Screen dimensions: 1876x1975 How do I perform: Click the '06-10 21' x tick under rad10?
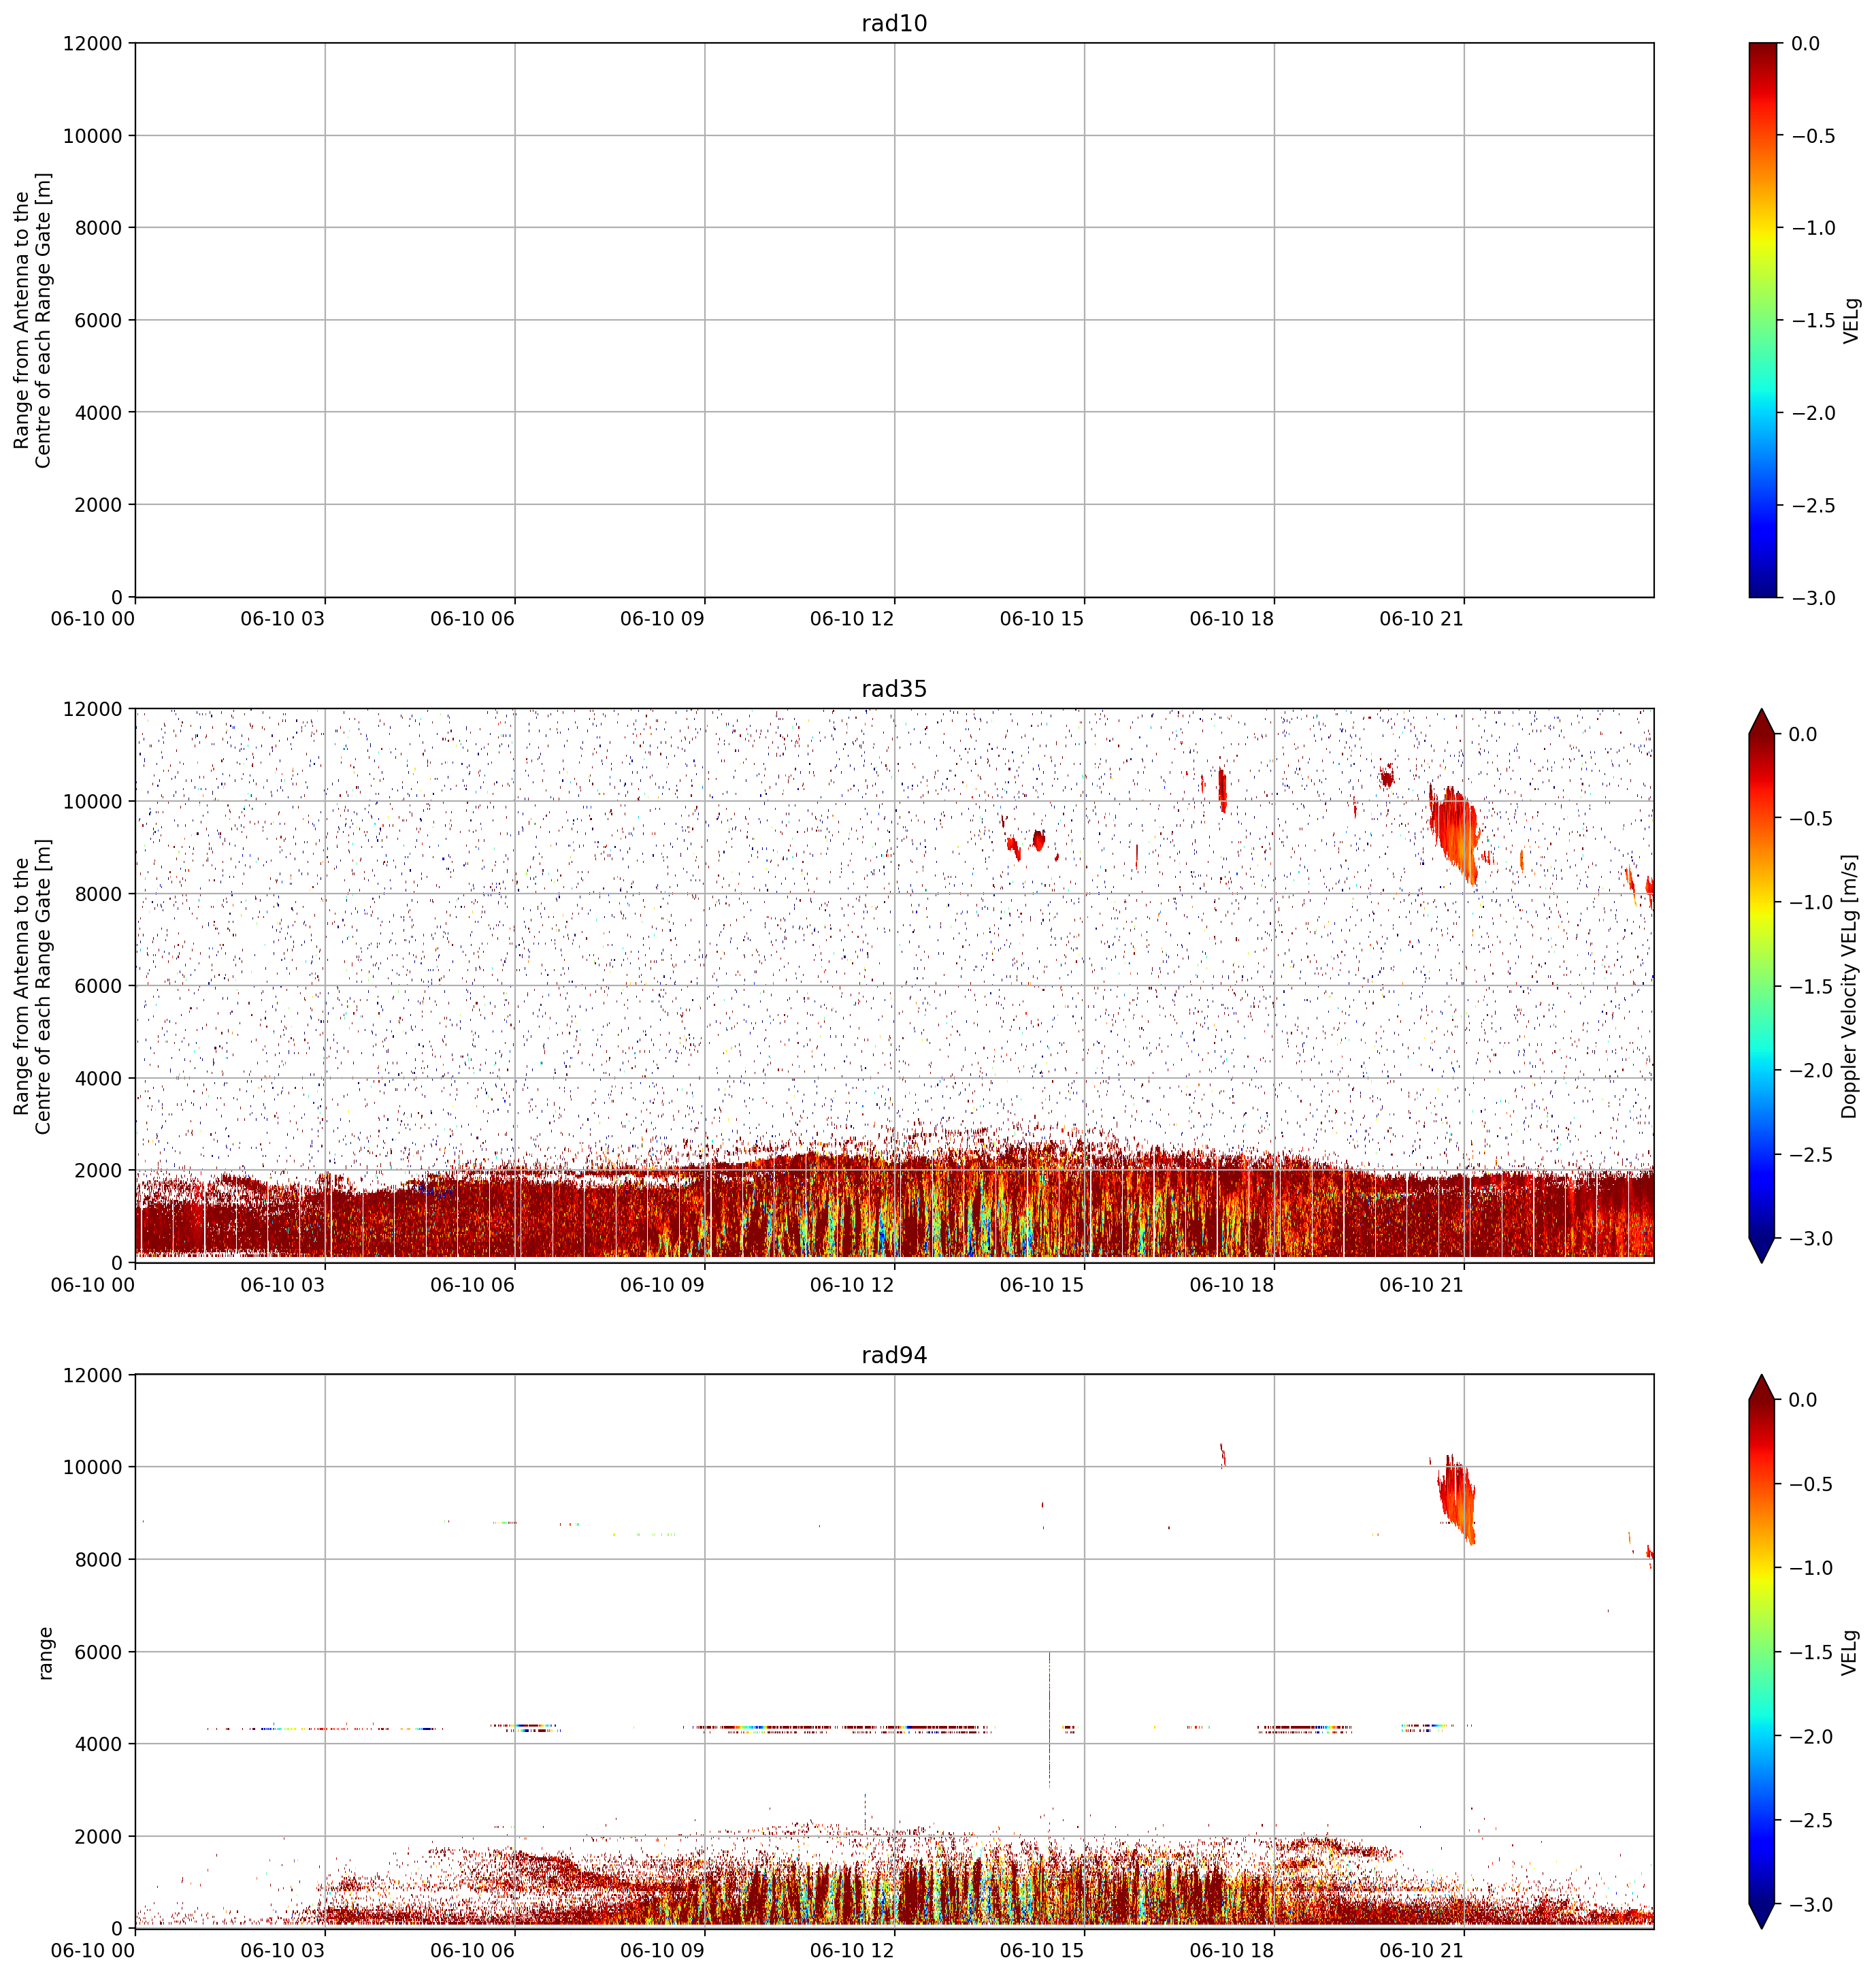point(1421,619)
